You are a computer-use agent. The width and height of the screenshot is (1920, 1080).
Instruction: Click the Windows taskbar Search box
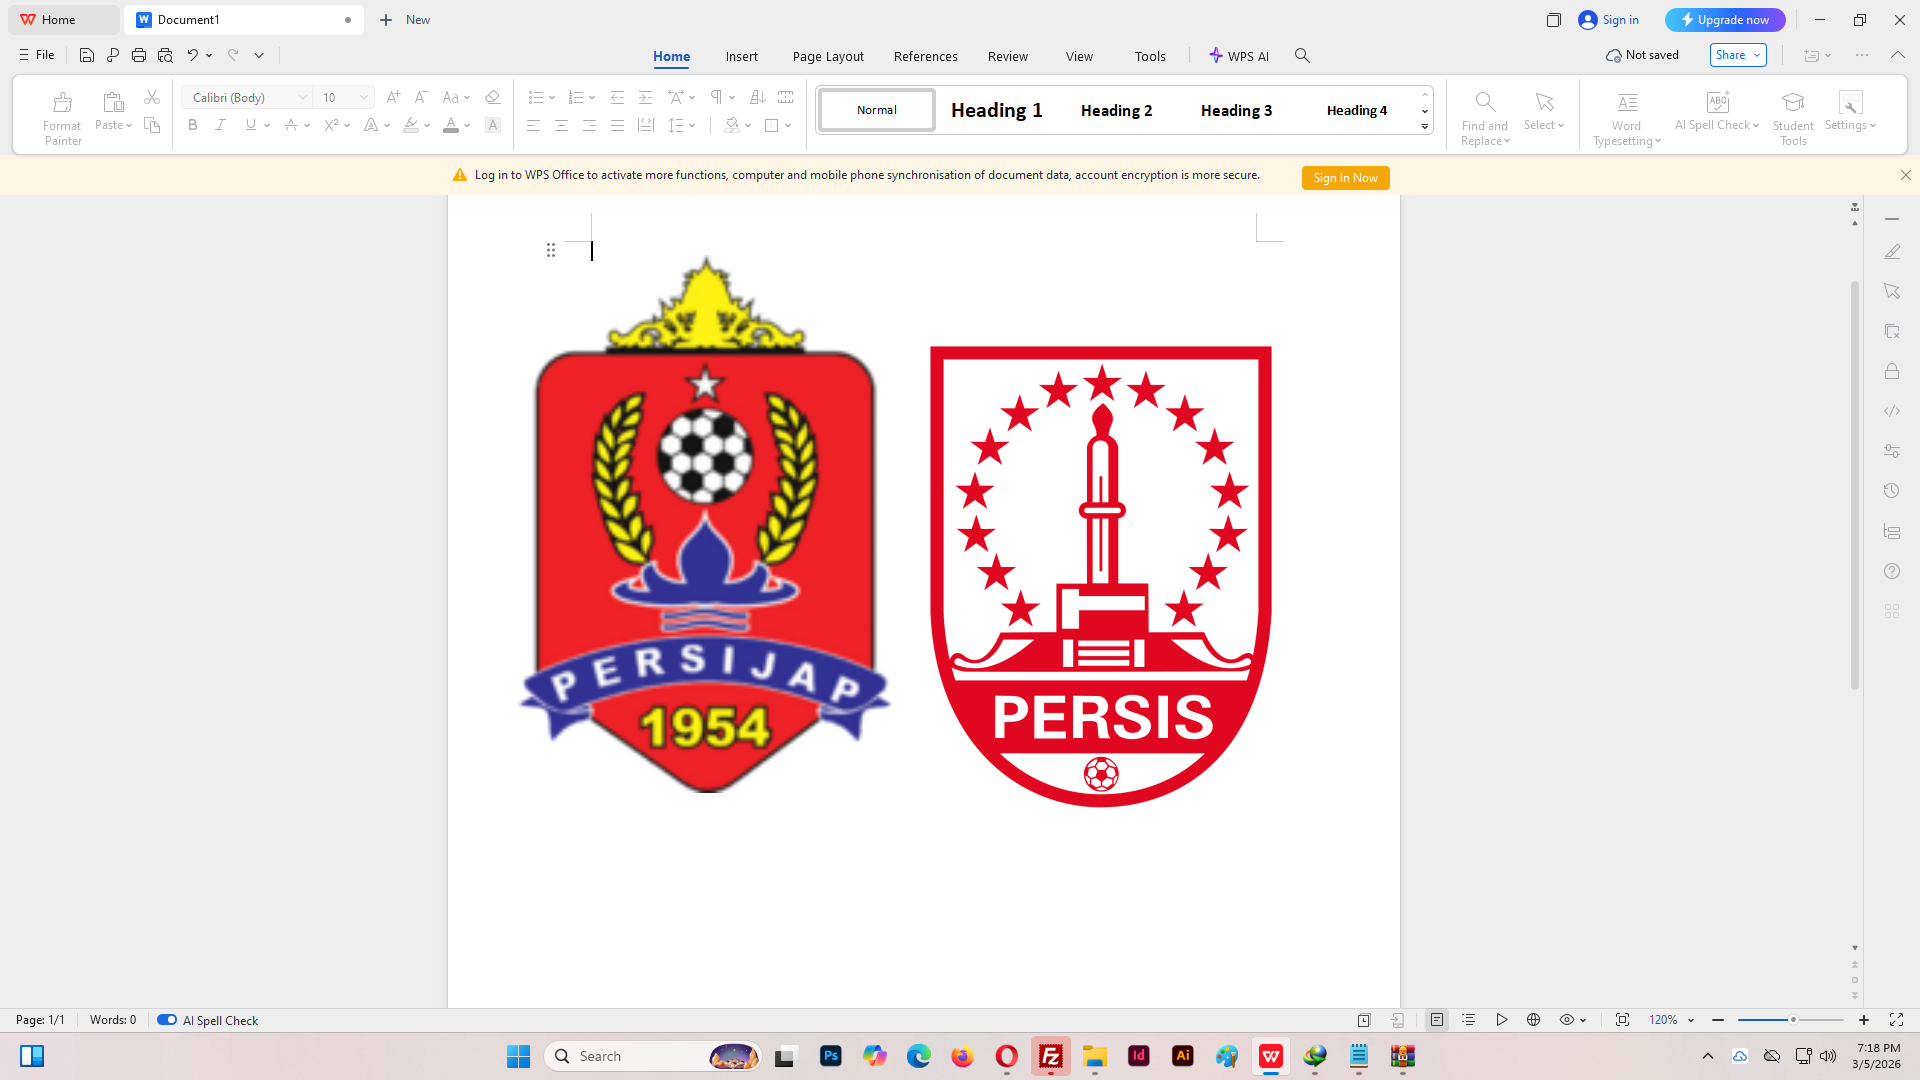tap(652, 1056)
